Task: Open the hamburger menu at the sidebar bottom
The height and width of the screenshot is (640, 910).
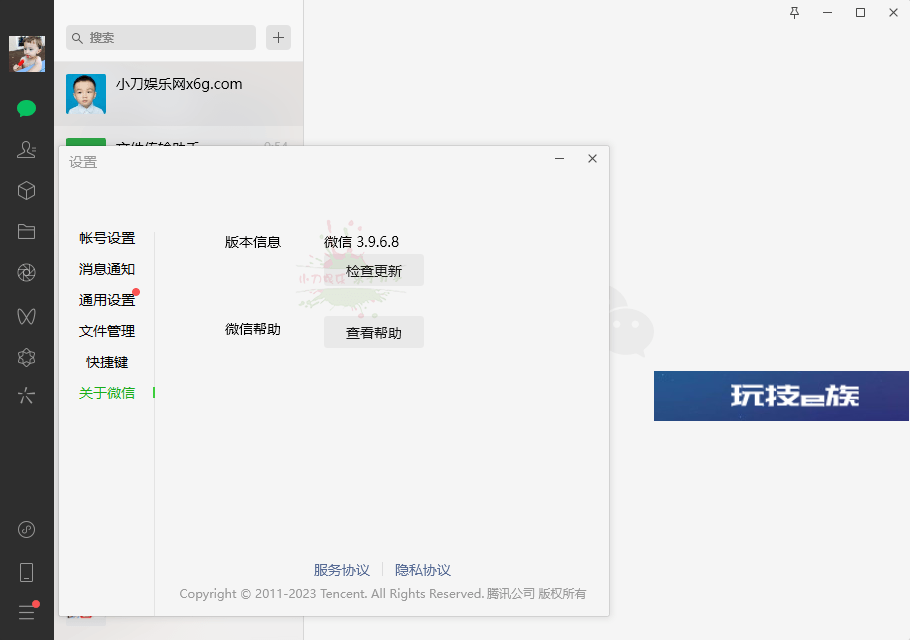Action: [x=27, y=612]
